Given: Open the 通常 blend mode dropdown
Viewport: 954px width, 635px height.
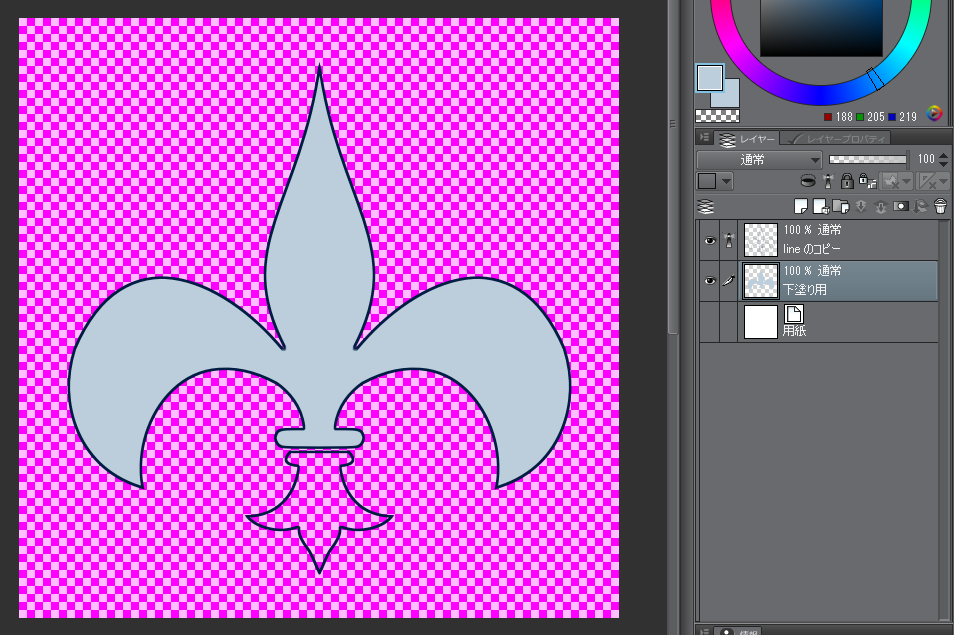Looking at the screenshot, I should 759,160.
